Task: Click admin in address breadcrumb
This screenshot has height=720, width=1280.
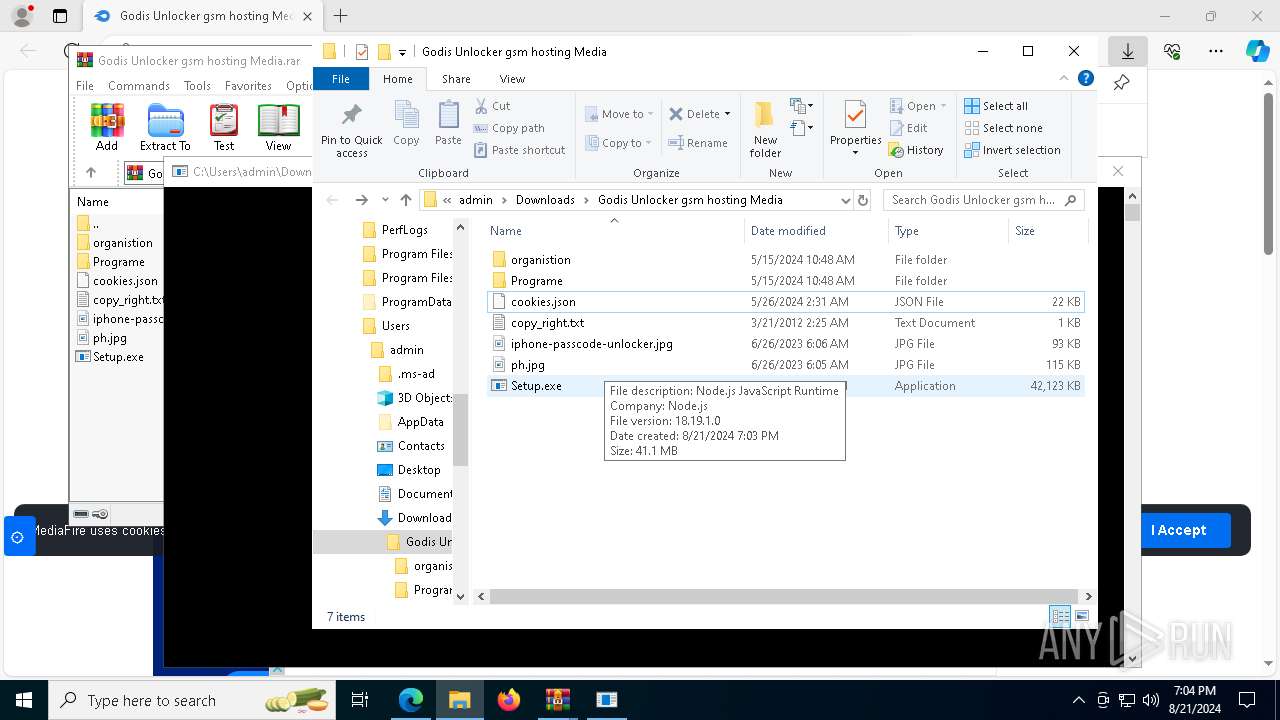Action: [476, 200]
